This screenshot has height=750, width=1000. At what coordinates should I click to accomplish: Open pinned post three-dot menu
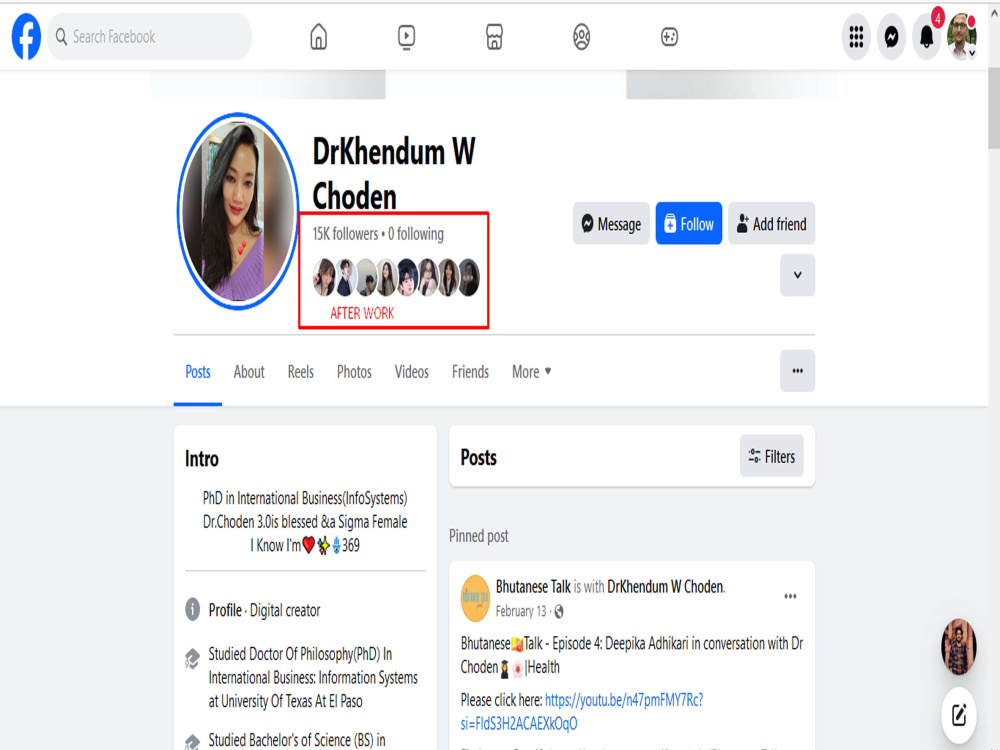click(790, 596)
